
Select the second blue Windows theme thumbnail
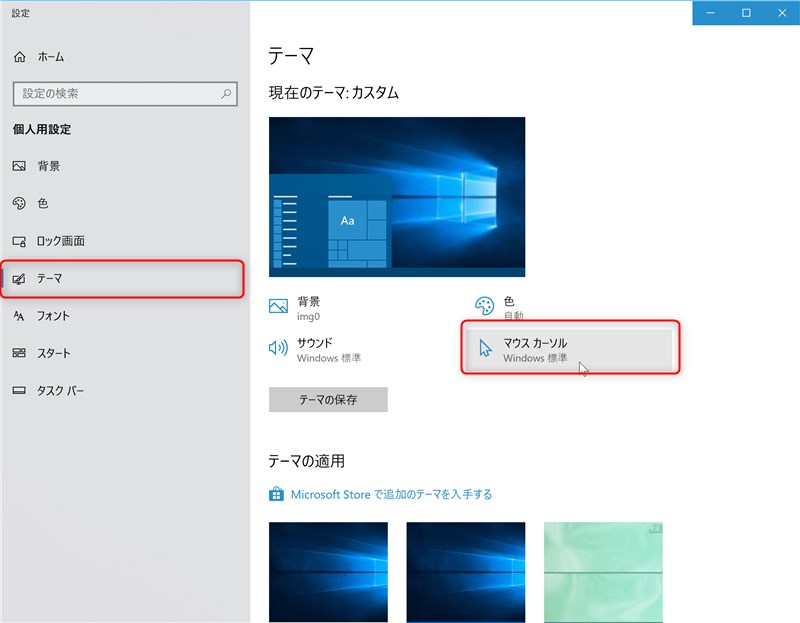coord(465,572)
